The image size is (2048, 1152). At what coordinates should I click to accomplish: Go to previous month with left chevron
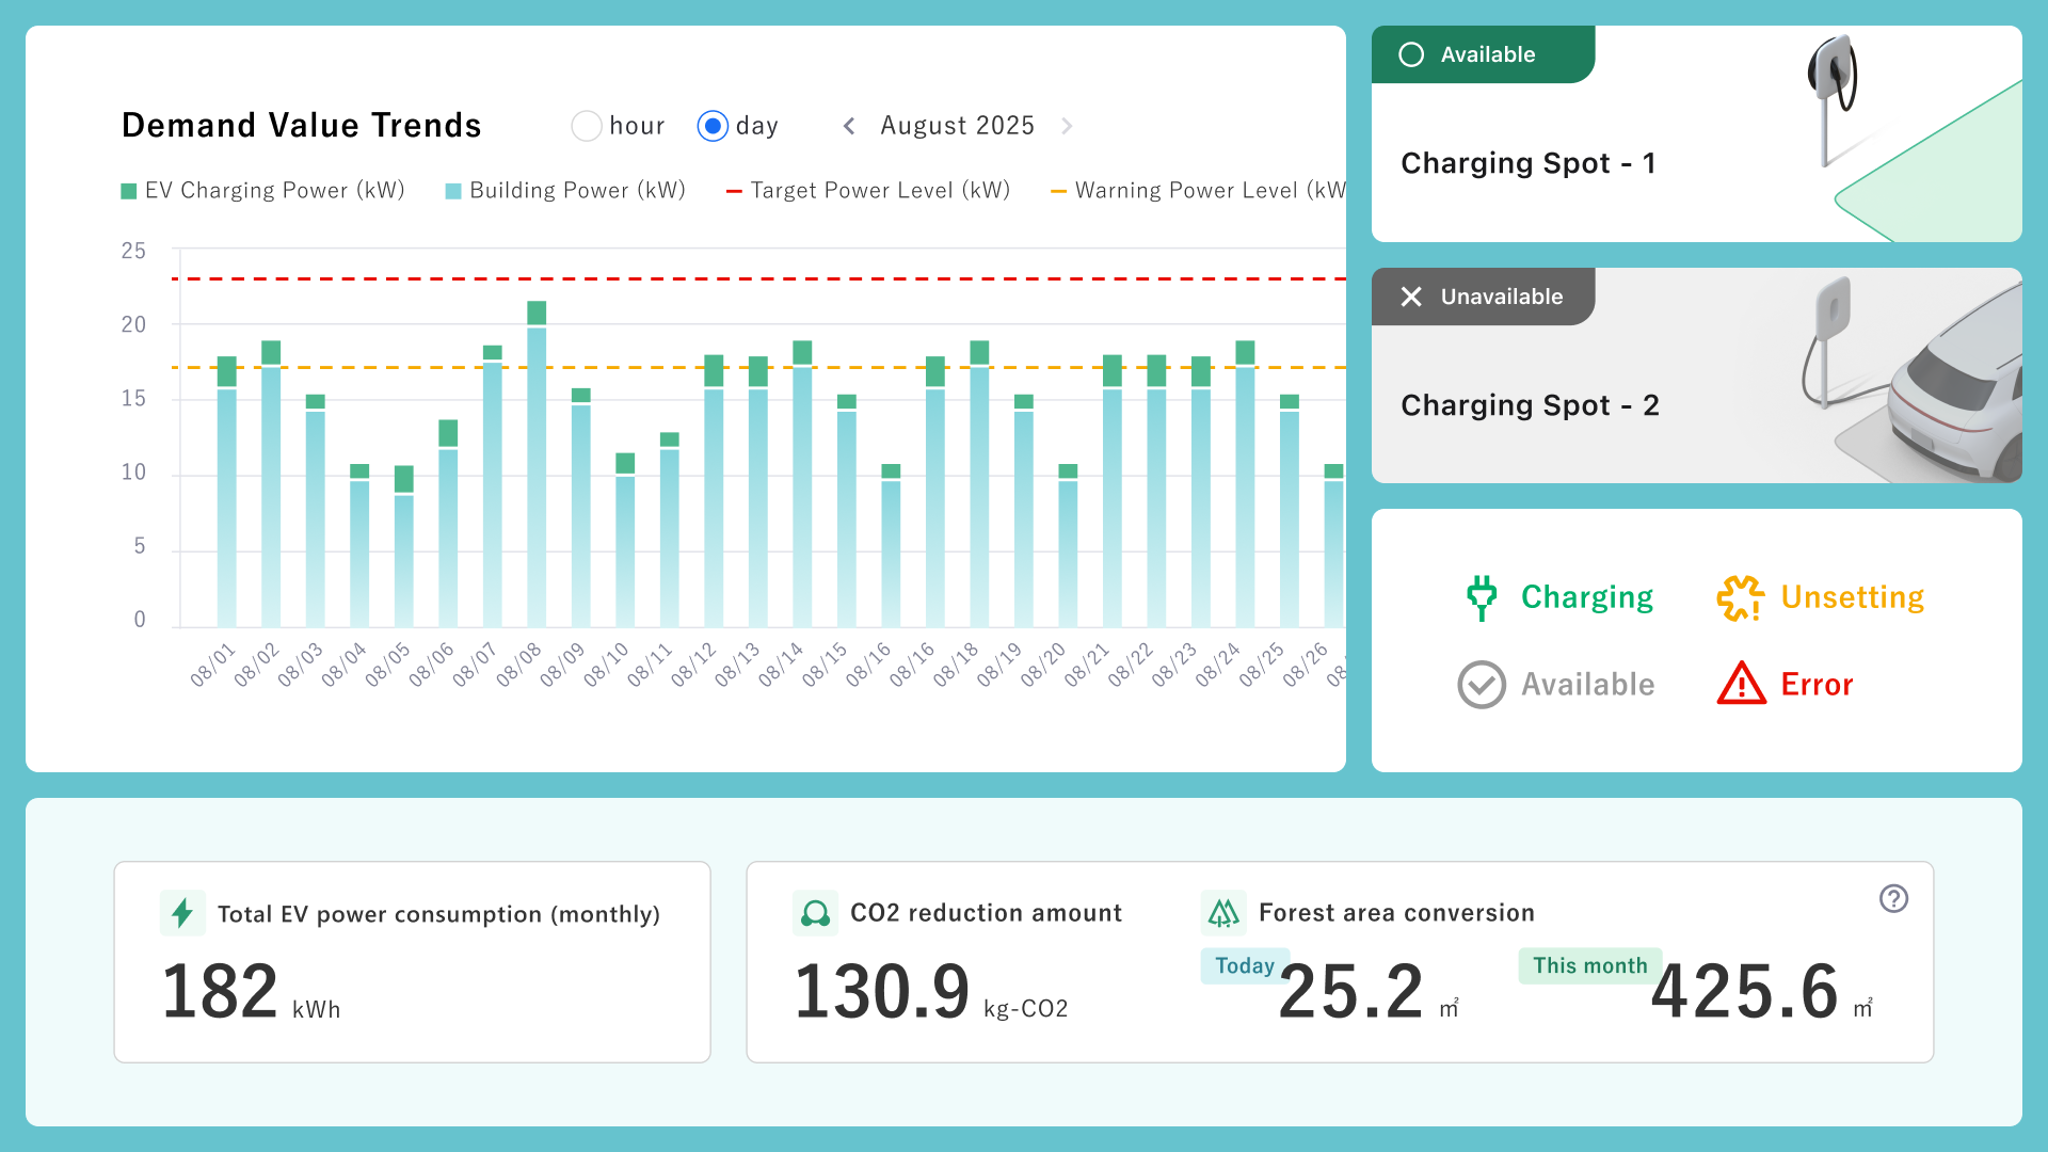[849, 126]
